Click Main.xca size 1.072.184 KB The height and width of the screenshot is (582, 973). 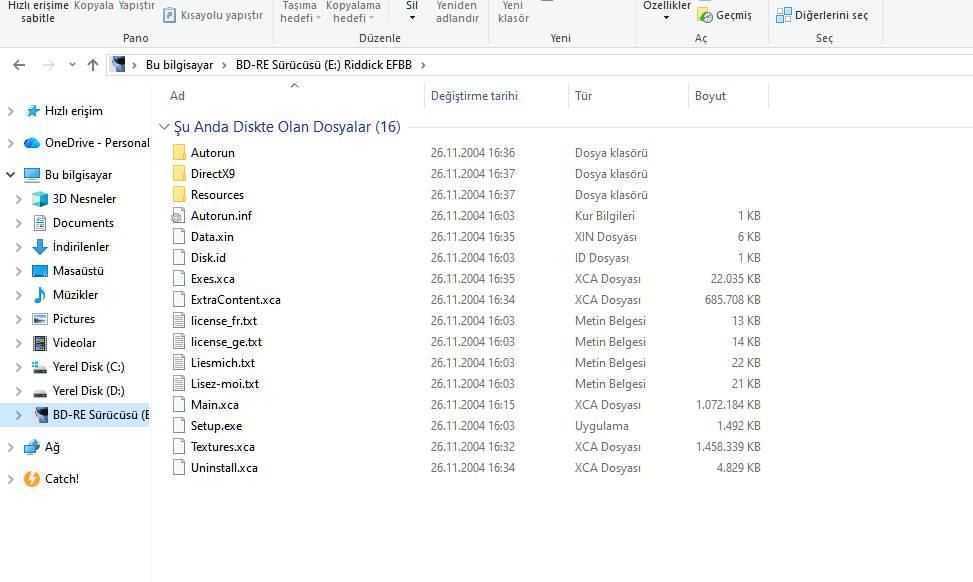click(728, 405)
